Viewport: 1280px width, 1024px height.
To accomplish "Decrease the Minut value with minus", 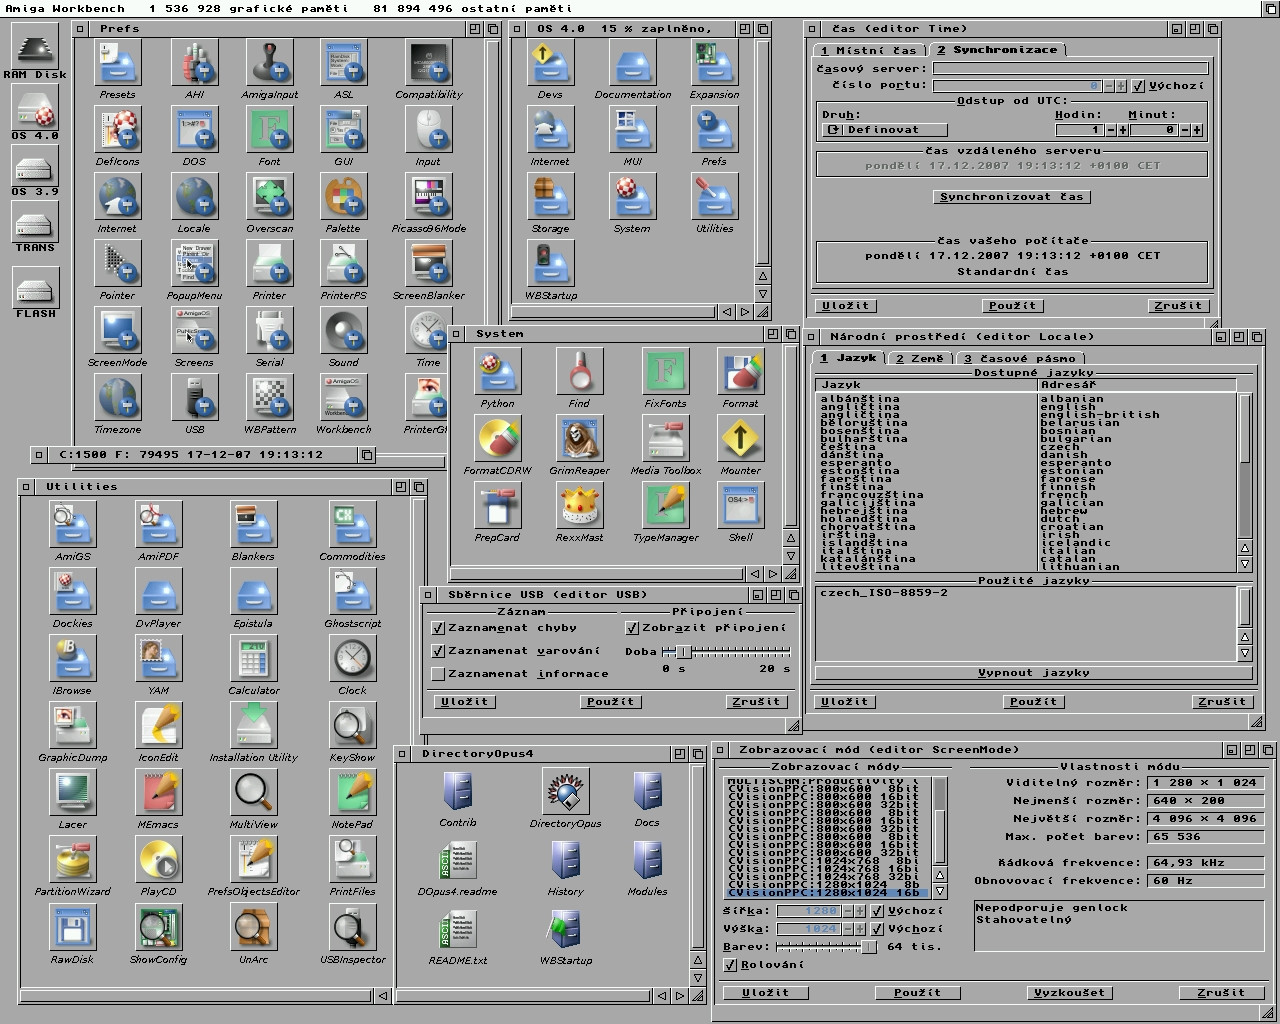I will point(1185,130).
